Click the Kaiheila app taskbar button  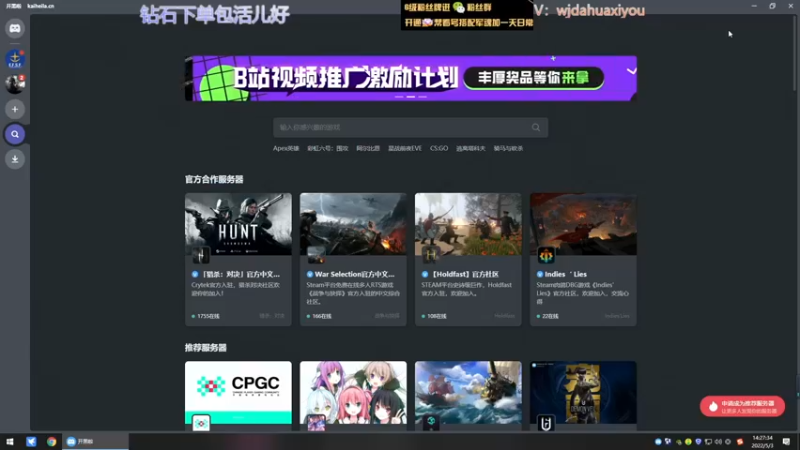pyautogui.click(x=95, y=442)
